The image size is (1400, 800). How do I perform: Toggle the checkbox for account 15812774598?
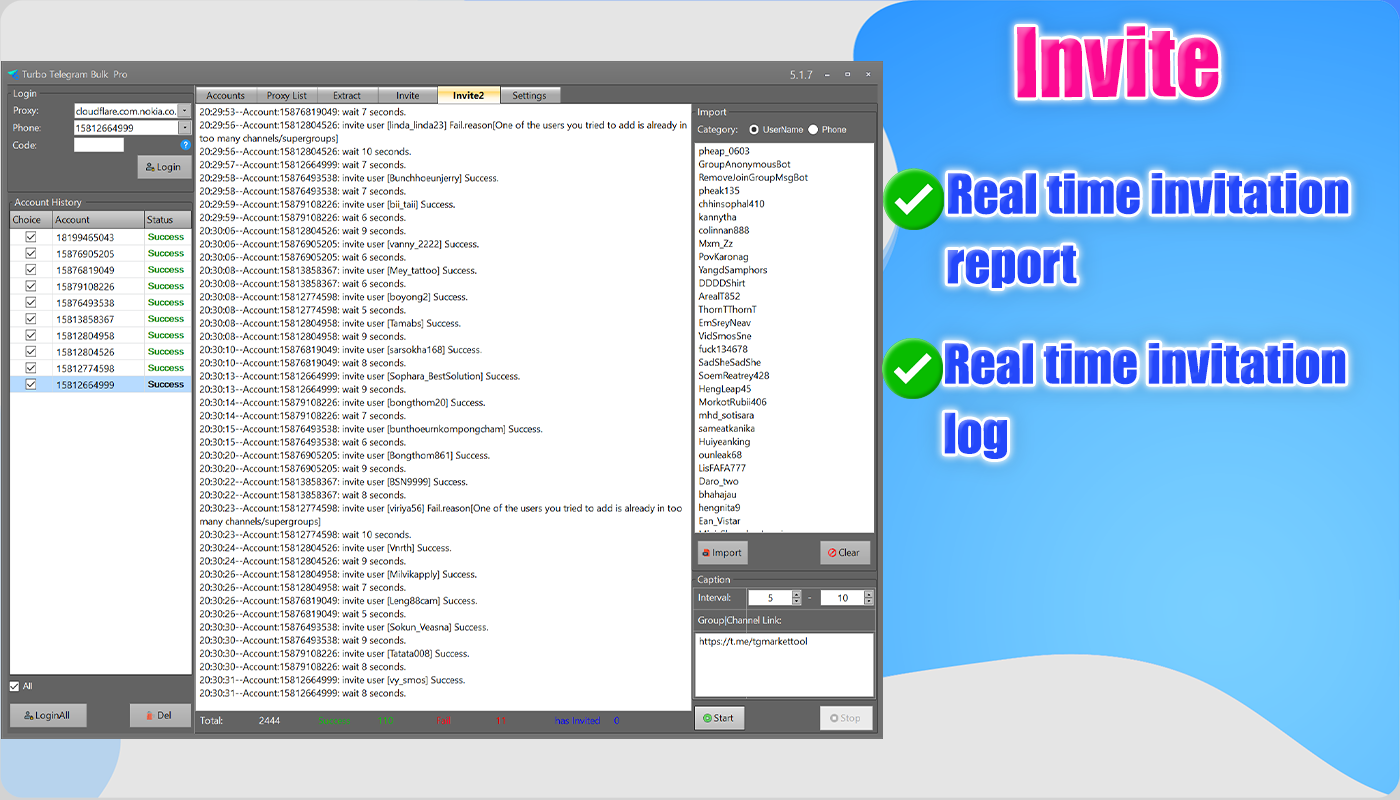click(30, 368)
